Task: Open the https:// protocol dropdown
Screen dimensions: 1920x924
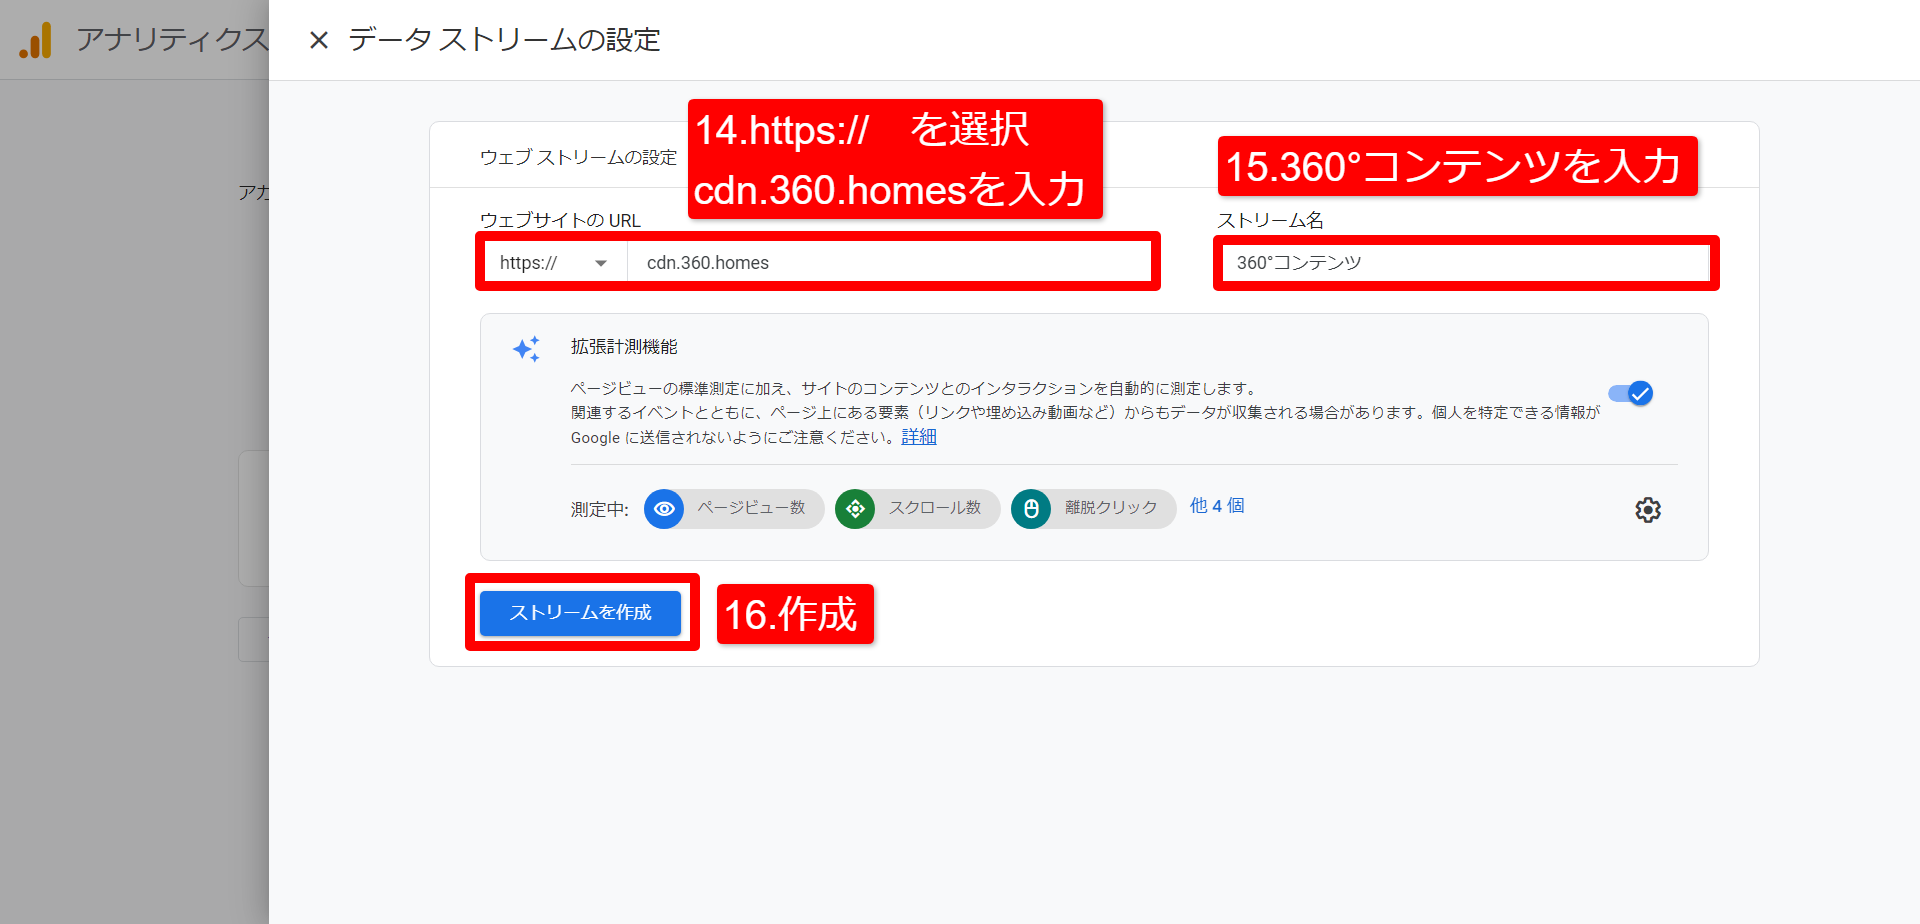Action: [x=553, y=263]
